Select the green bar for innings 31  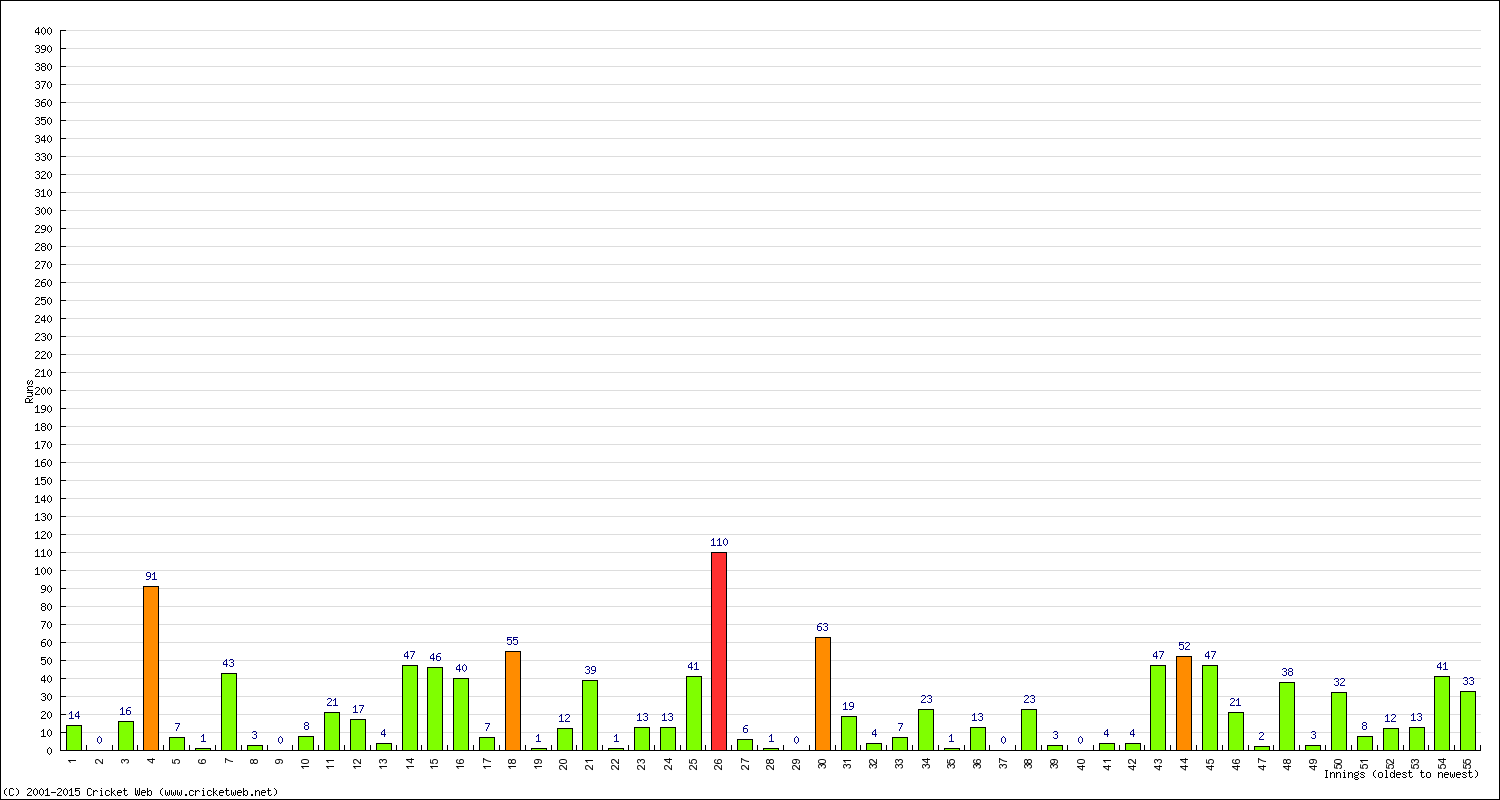(848, 733)
